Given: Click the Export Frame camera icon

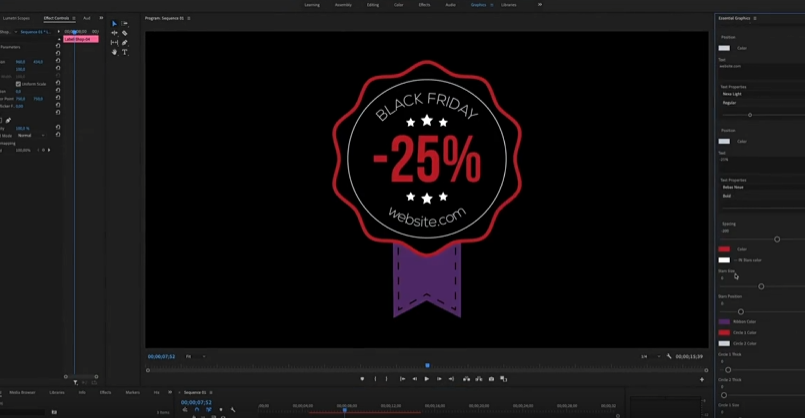Looking at the screenshot, I should pyautogui.click(x=491, y=379).
